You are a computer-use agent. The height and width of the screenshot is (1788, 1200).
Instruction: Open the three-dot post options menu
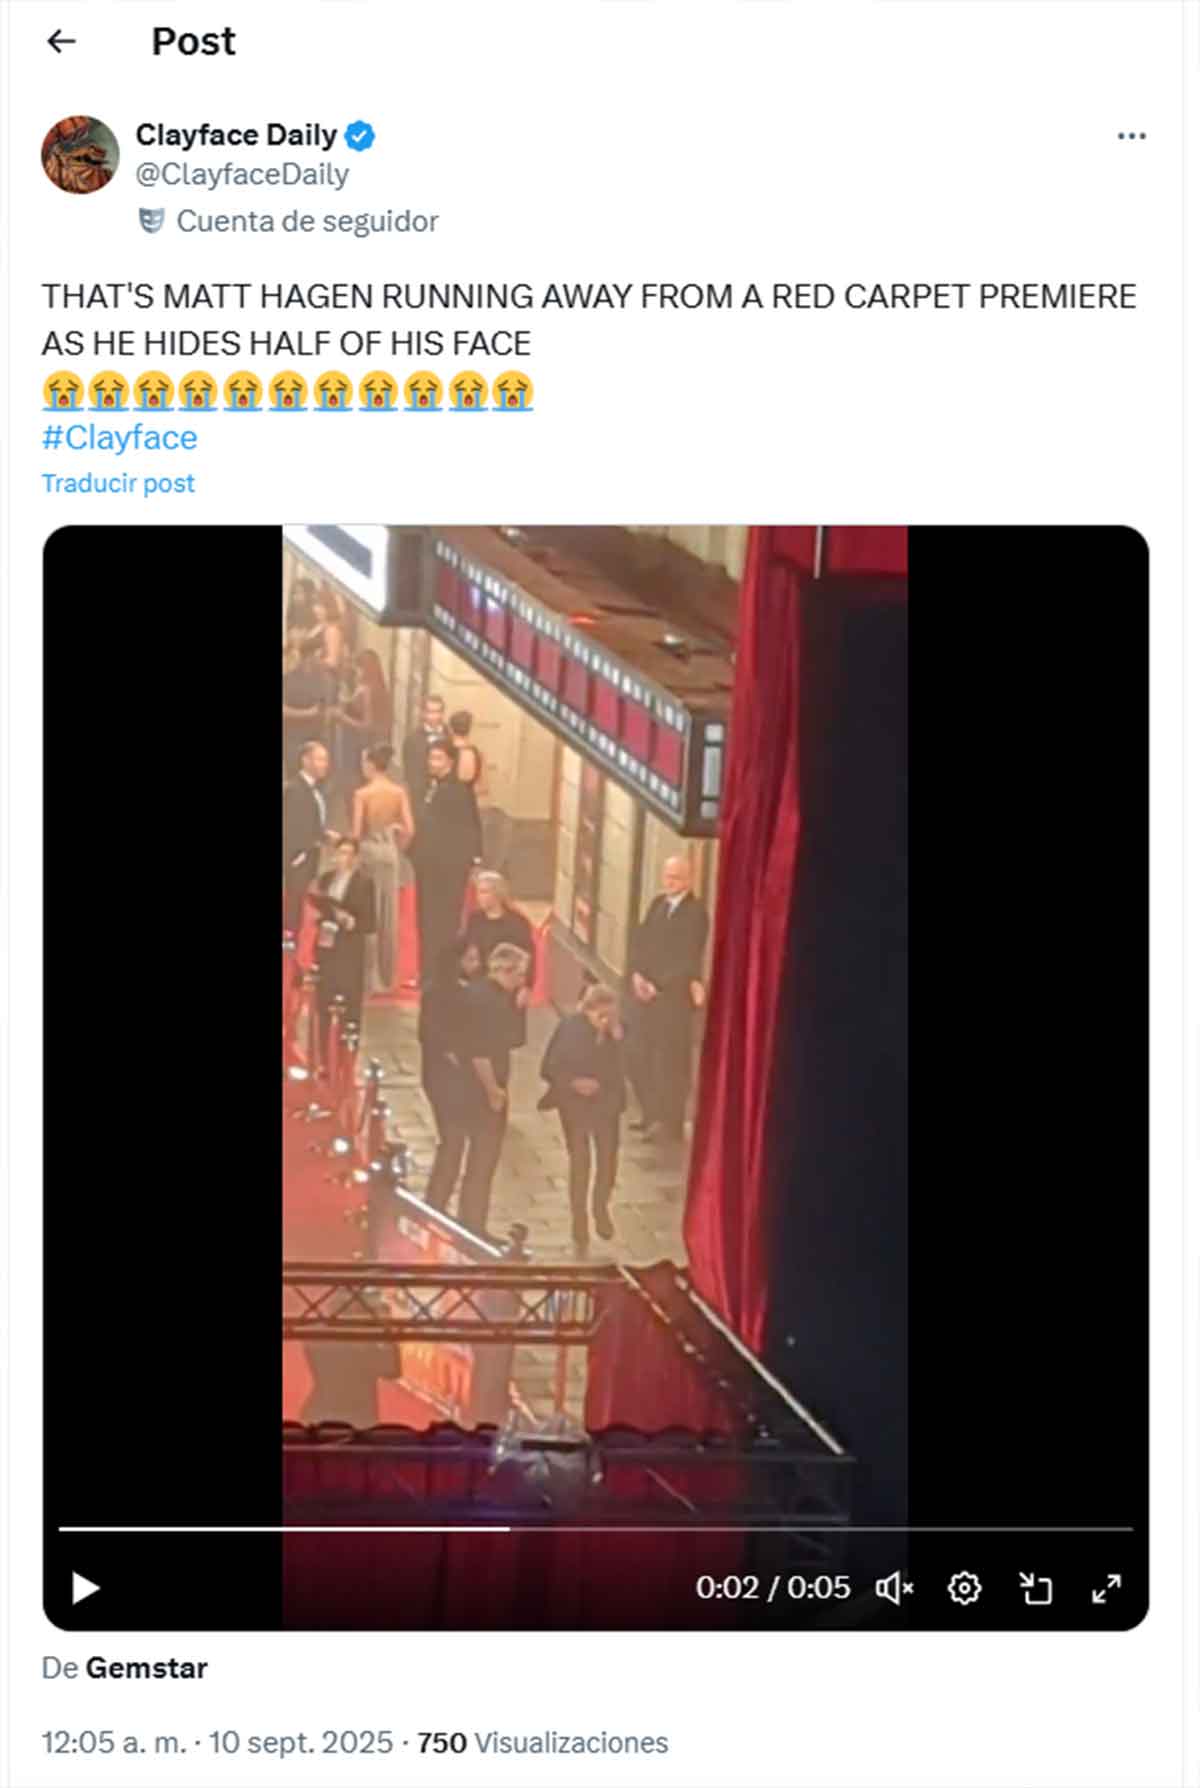(1131, 136)
